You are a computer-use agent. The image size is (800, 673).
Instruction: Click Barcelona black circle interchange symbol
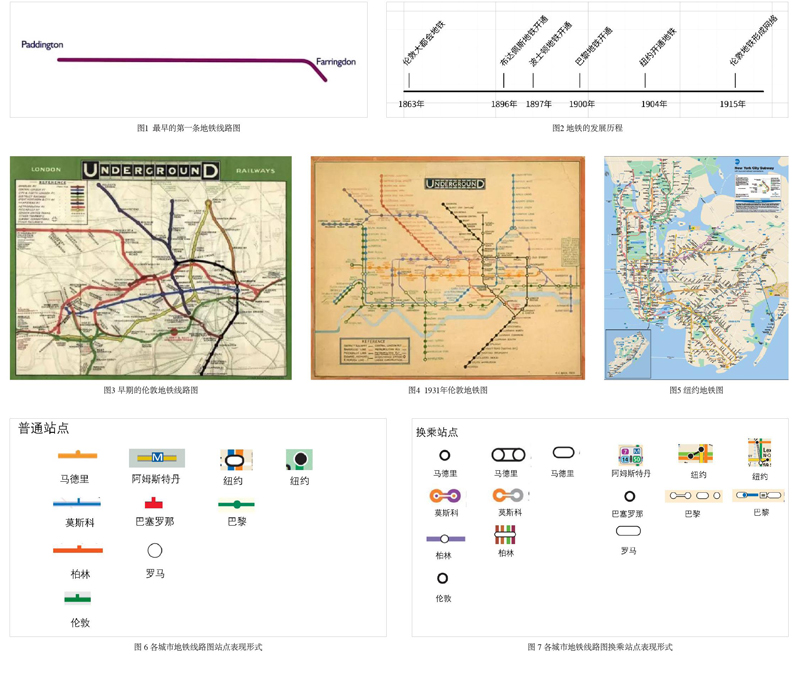630,496
